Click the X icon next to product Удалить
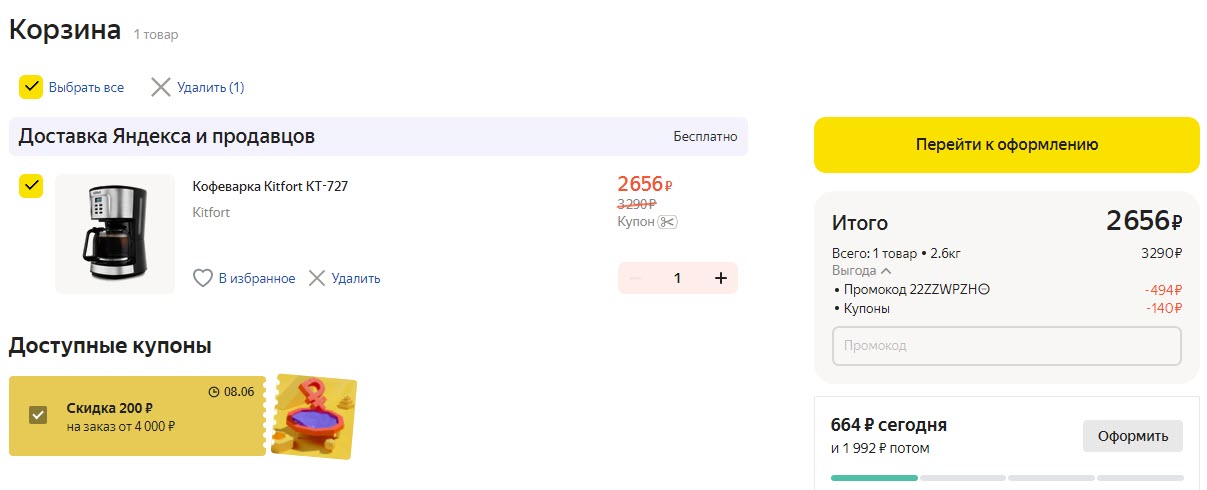This screenshot has width=1207, height=490. pyautogui.click(x=317, y=278)
